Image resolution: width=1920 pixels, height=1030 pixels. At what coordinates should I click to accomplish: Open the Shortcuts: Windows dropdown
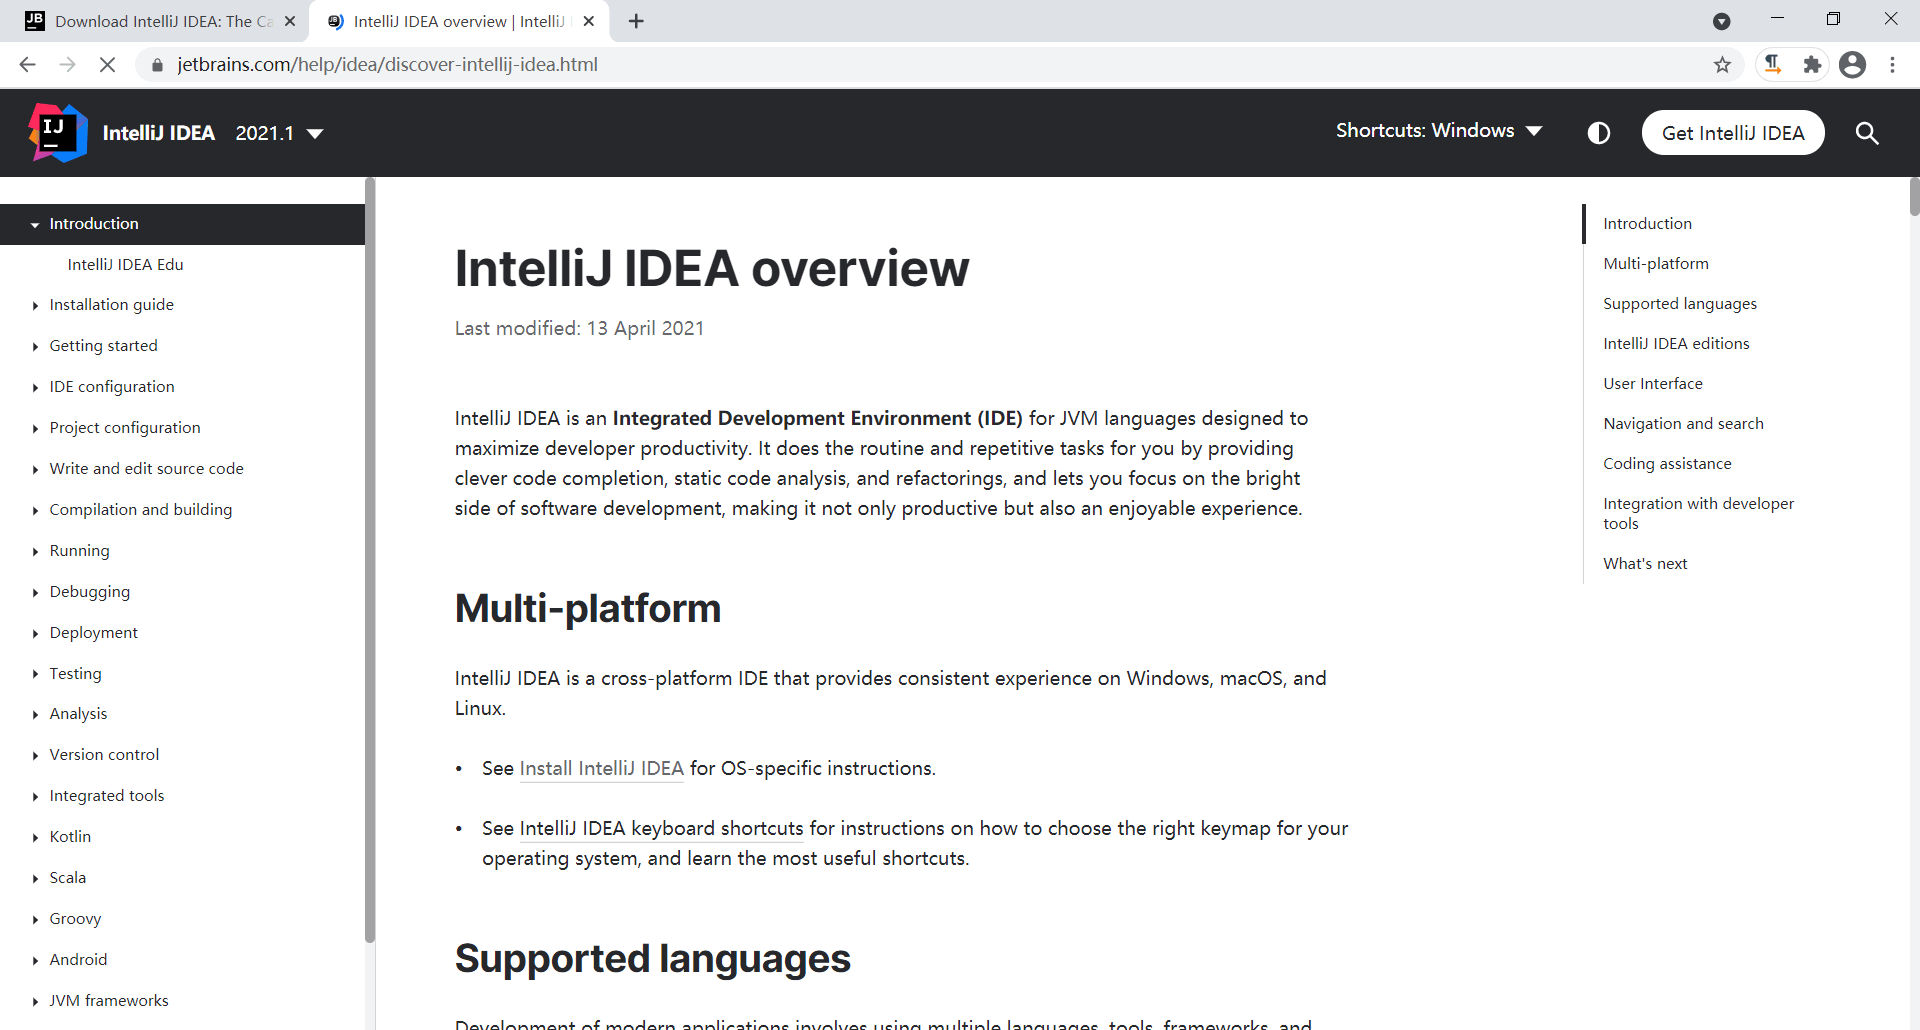click(1438, 131)
